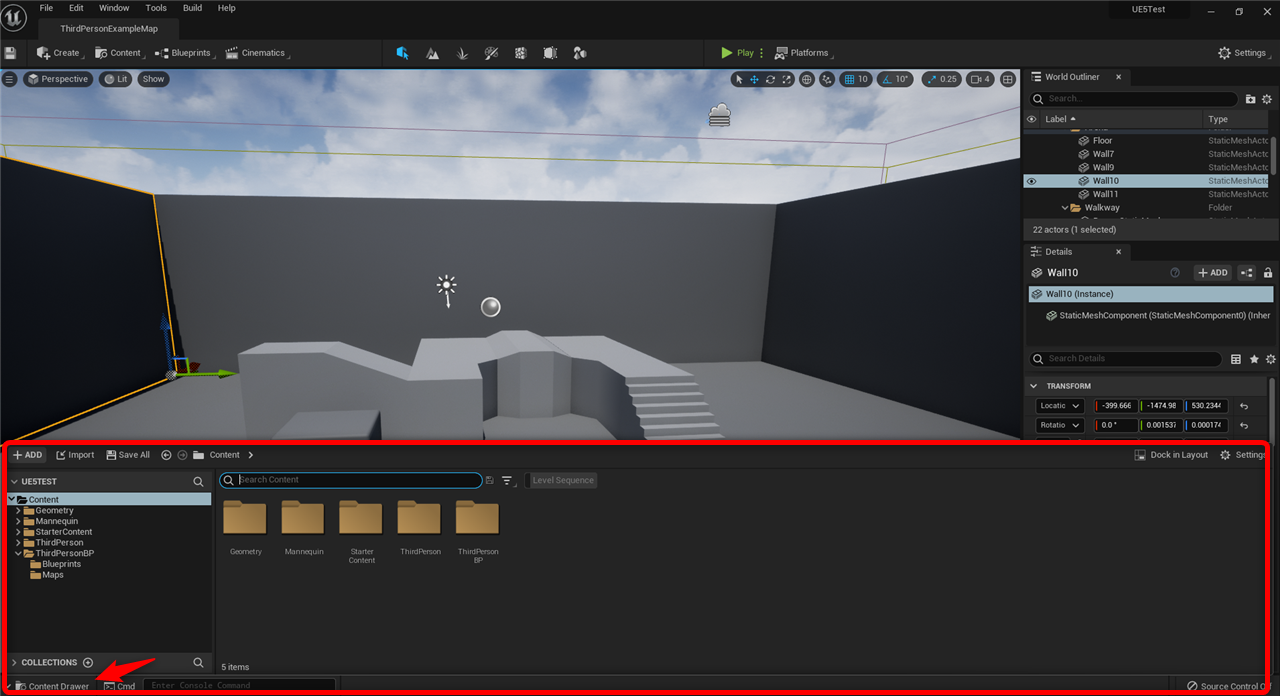Select the Mesh Paint mode icon

(491, 53)
